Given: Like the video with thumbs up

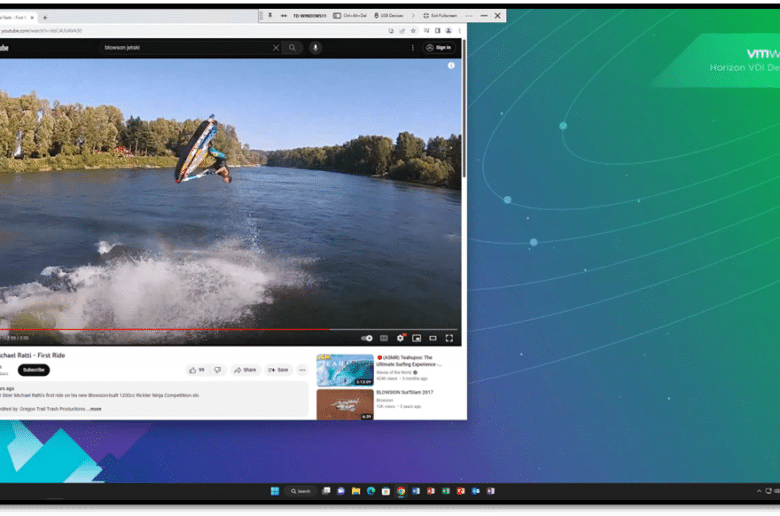Looking at the screenshot, I should (197, 370).
